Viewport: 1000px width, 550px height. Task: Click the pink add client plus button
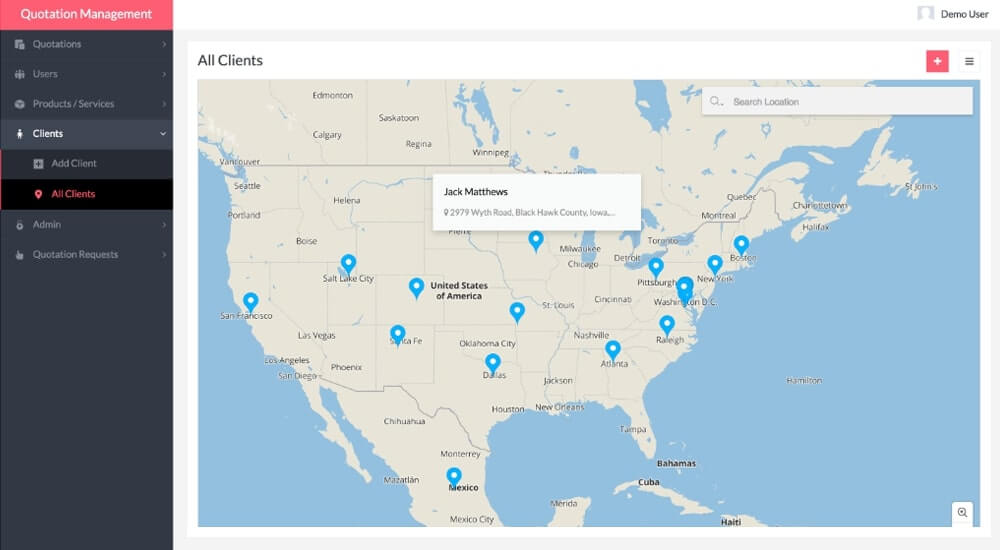click(937, 61)
